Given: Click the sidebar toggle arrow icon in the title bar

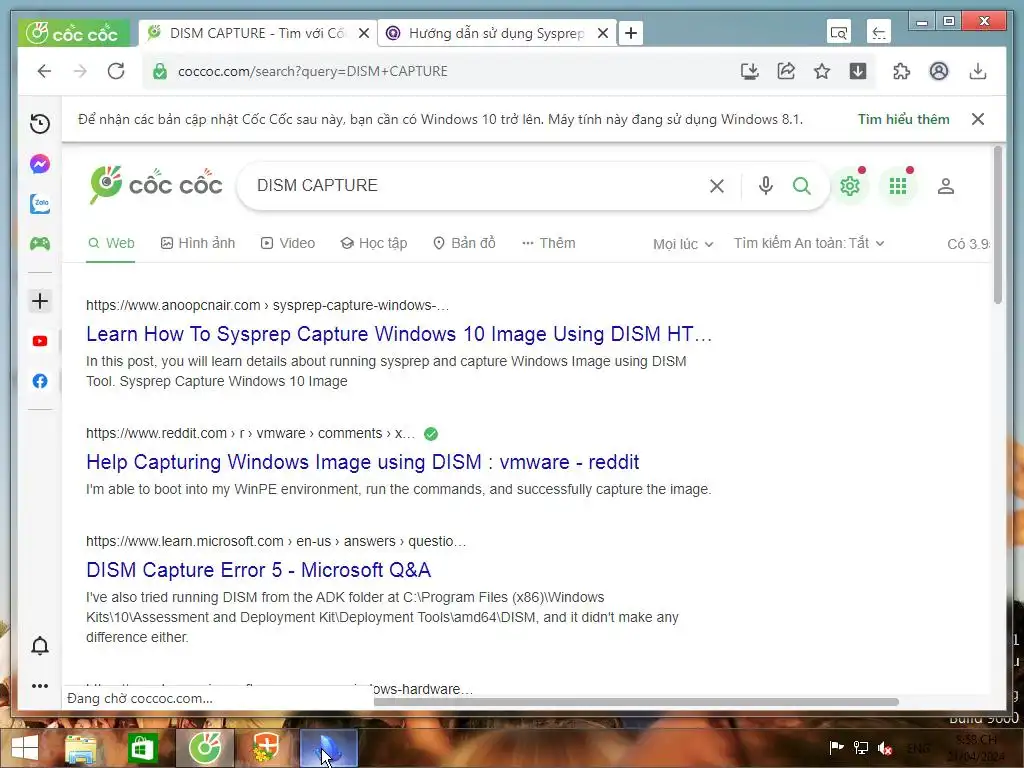Looking at the screenshot, I should [879, 33].
